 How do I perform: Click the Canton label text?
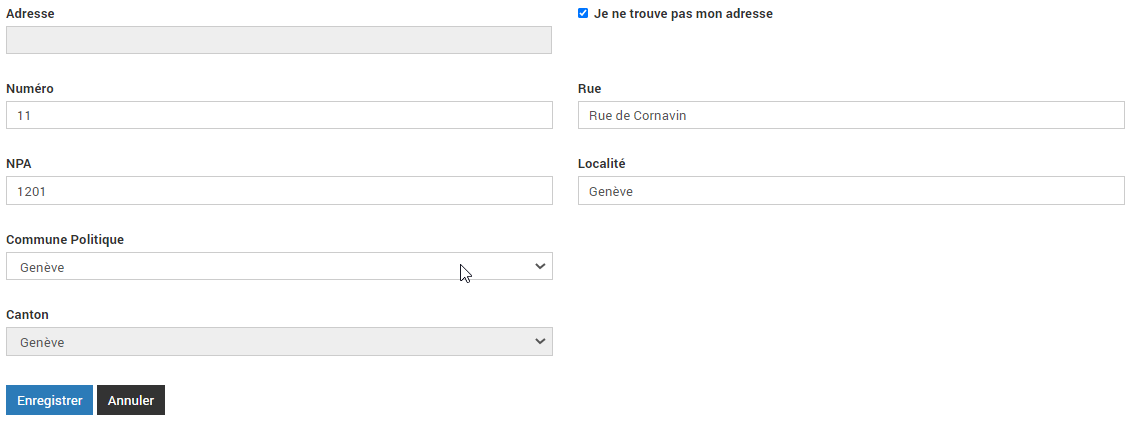[x=27, y=315]
